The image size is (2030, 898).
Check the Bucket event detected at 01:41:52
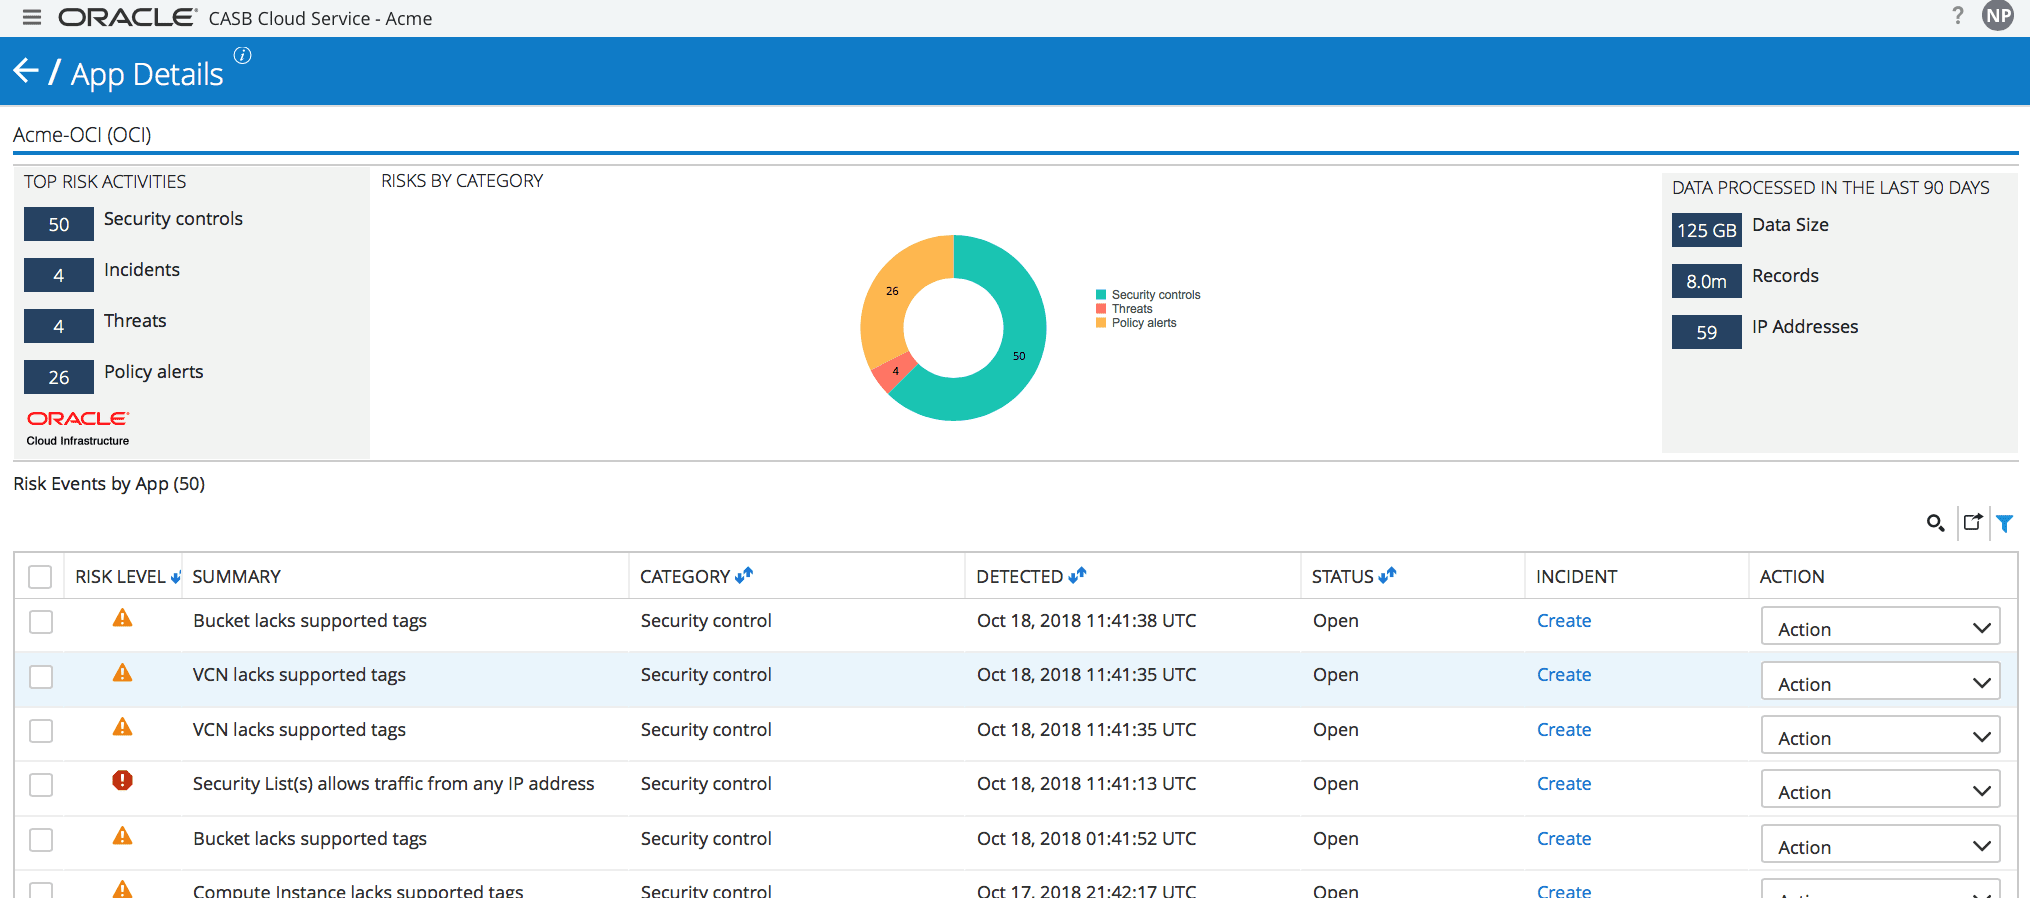[41, 840]
